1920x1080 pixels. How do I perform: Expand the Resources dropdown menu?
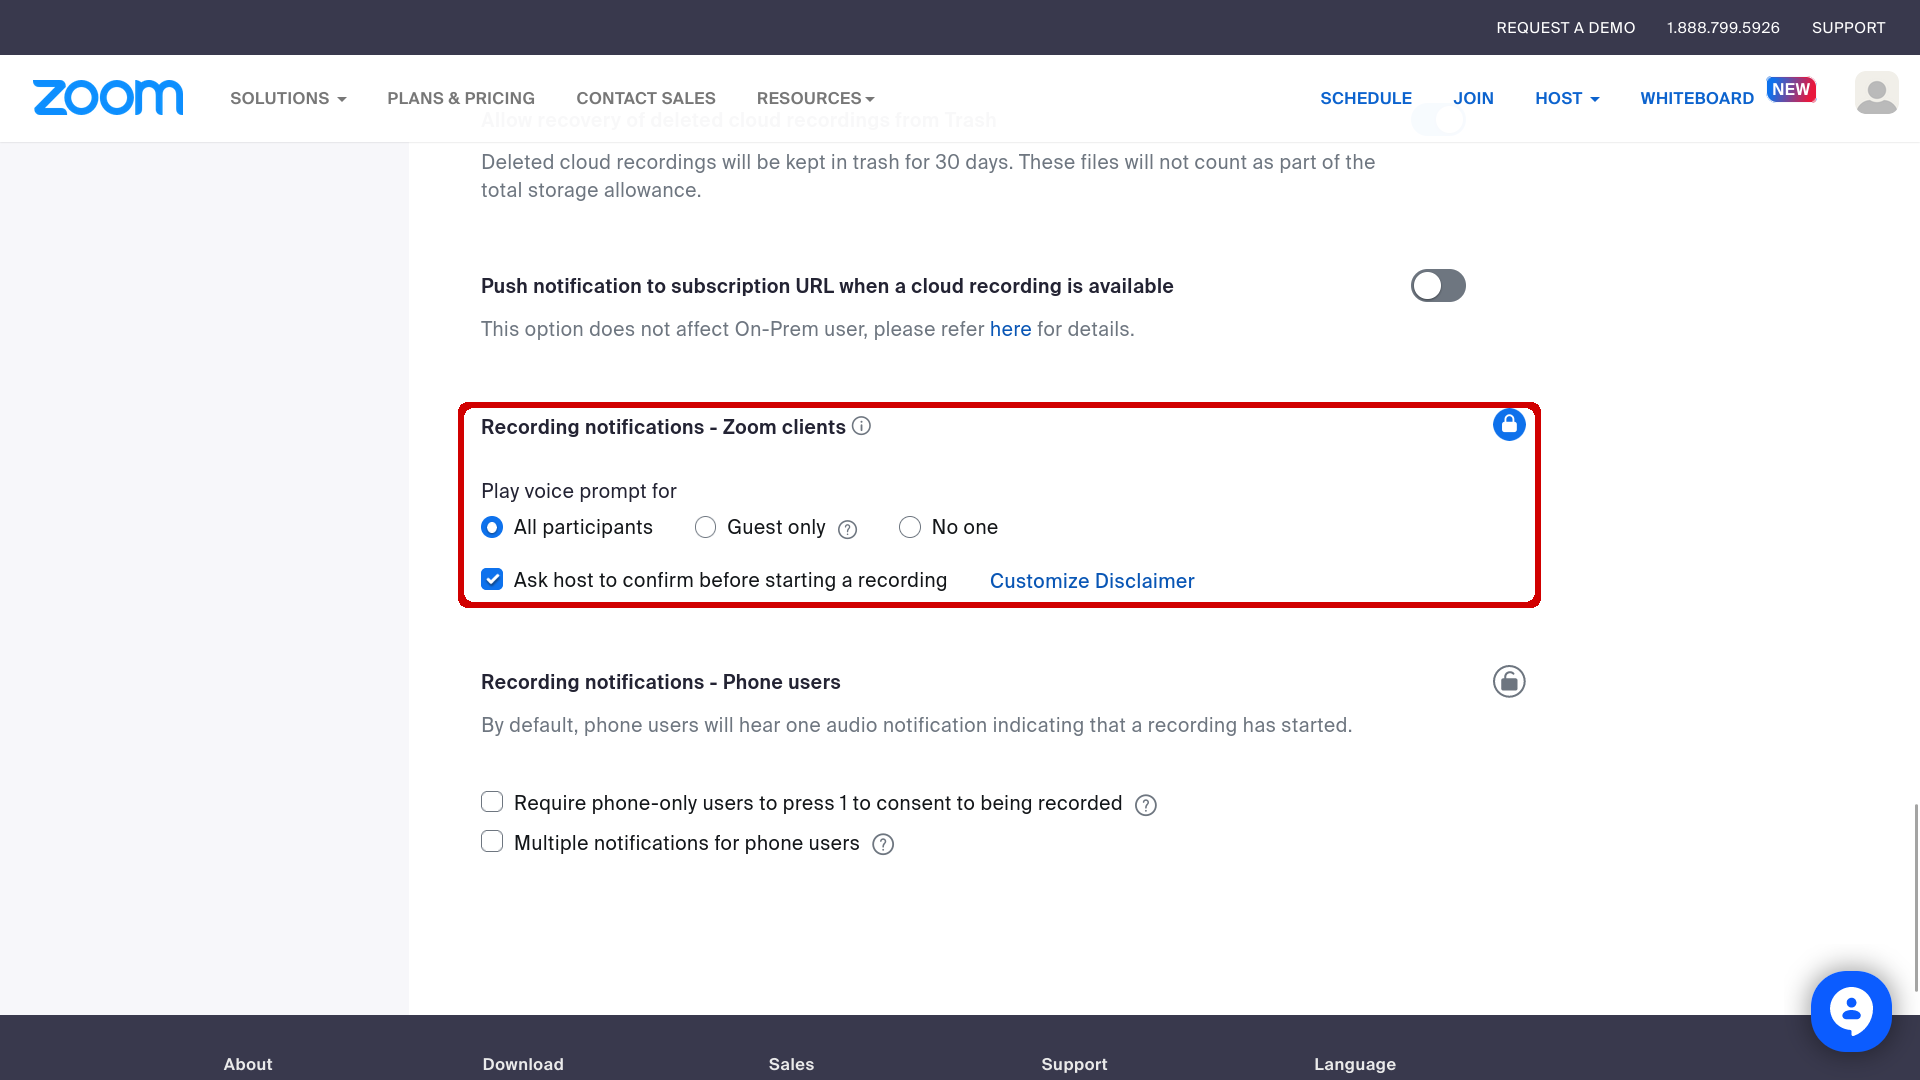(816, 98)
